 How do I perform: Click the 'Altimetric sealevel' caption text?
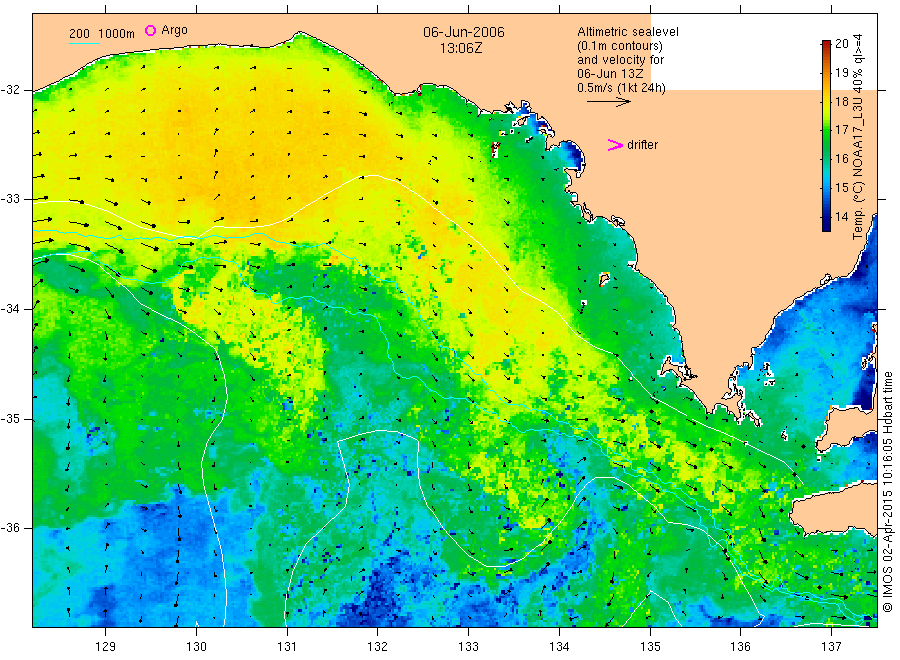(x=628, y=32)
